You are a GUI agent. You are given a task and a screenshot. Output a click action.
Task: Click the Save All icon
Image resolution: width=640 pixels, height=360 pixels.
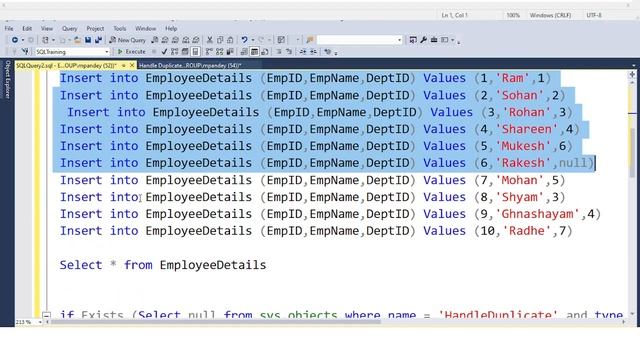tap(98, 40)
